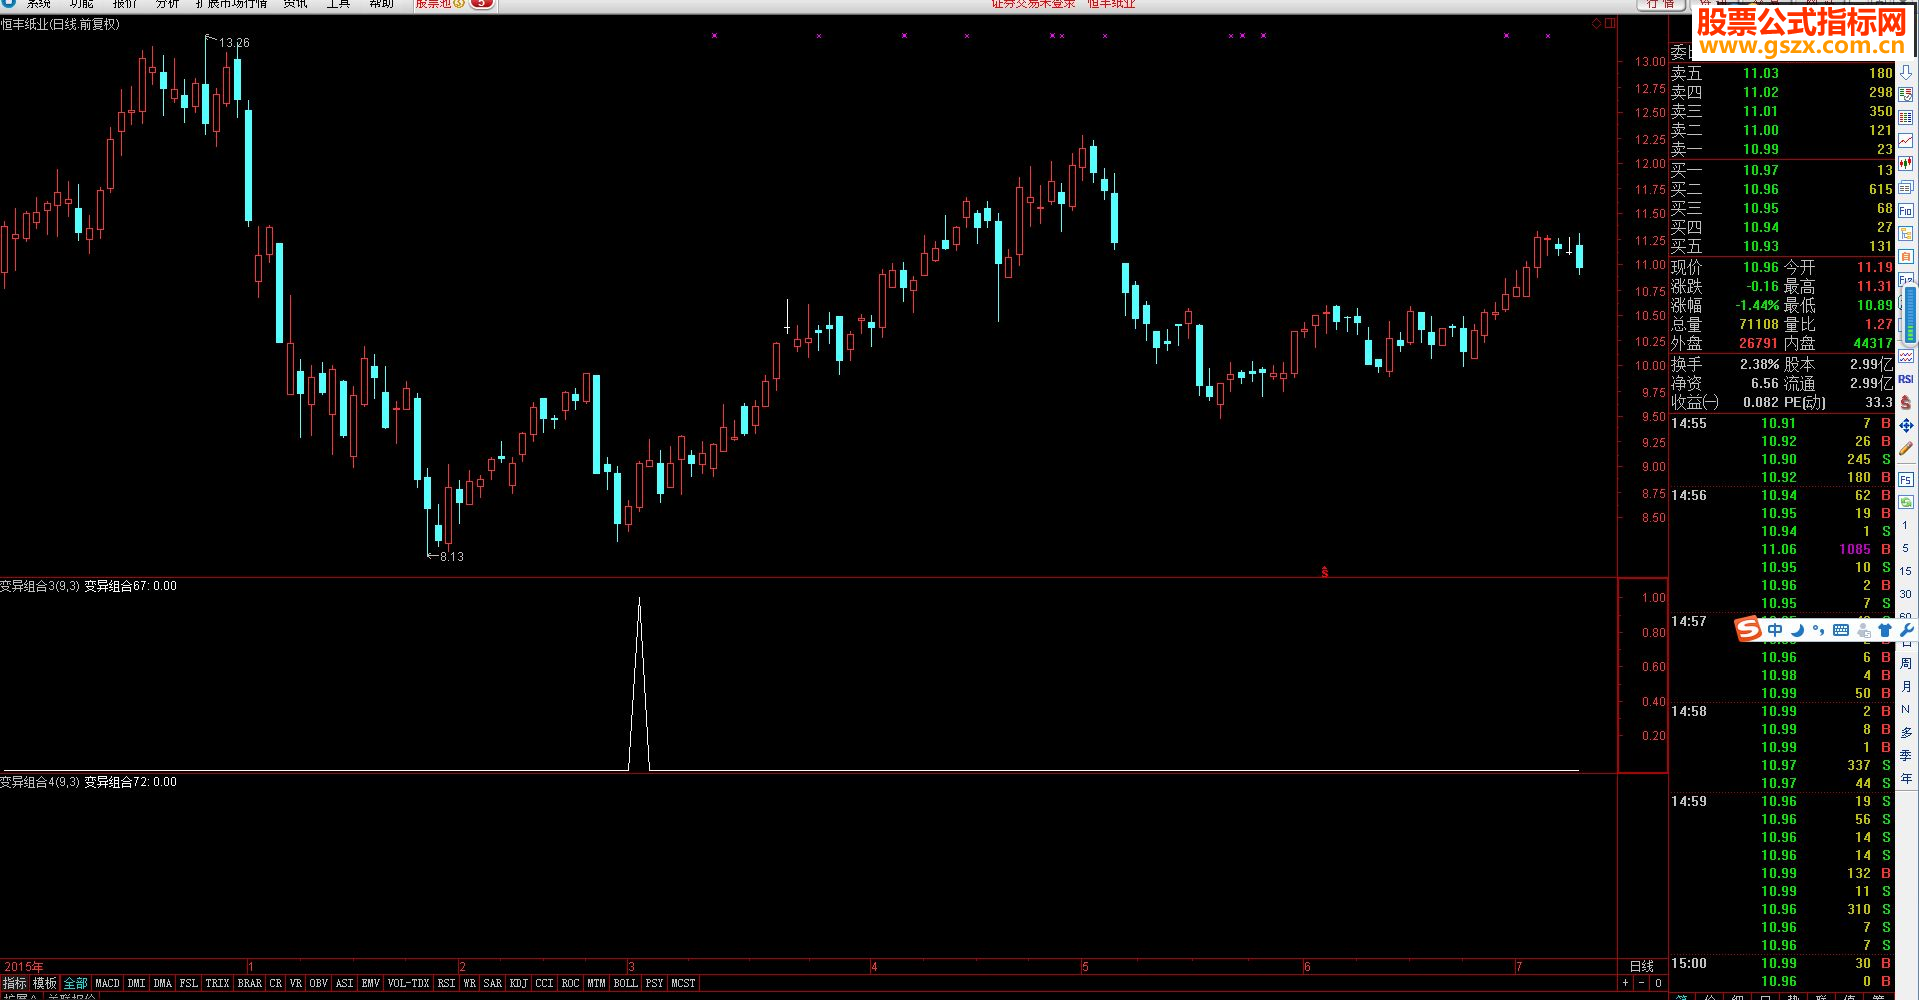1919x1000 pixels.
Task: Toggle the Sogou moon half-width icon
Action: tap(1797, 630)
